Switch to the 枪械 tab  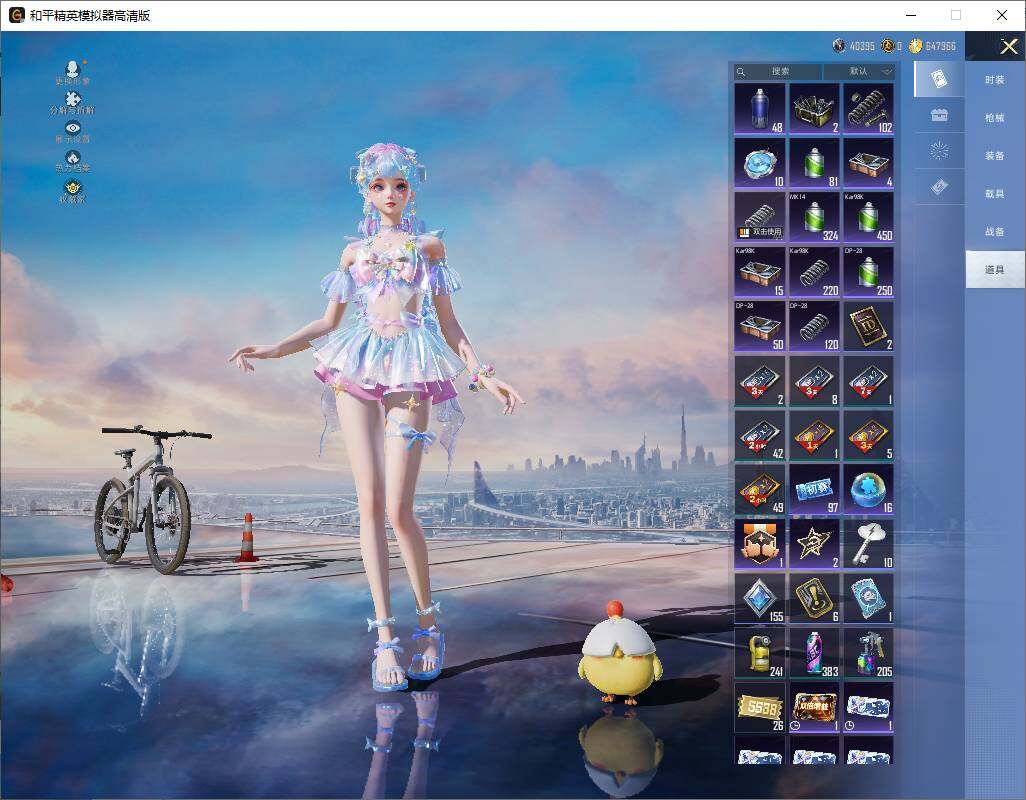(x=995, y=118)
